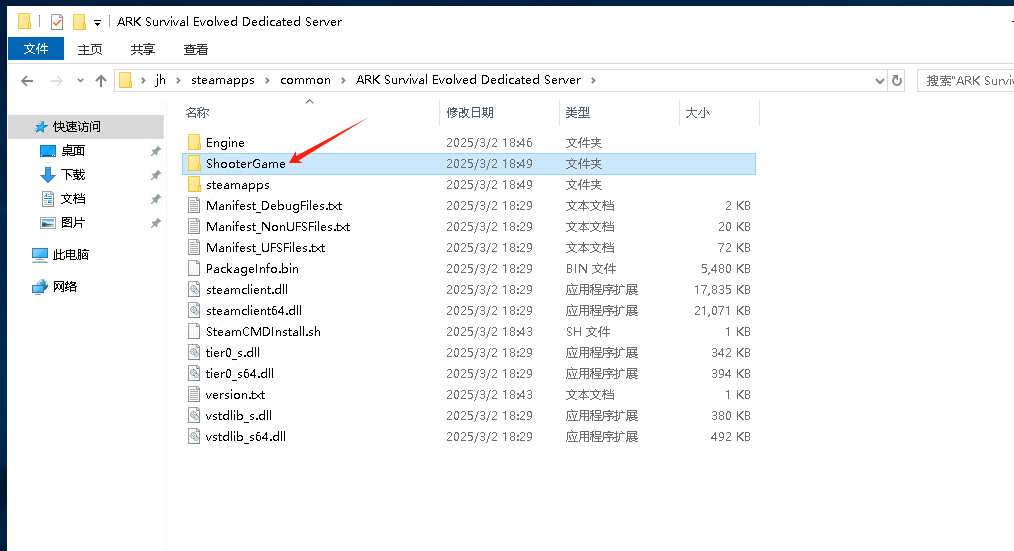
Task: Switch to the 主页 ribbon tab
Action: pyautogui.click(x=90, y=49)
